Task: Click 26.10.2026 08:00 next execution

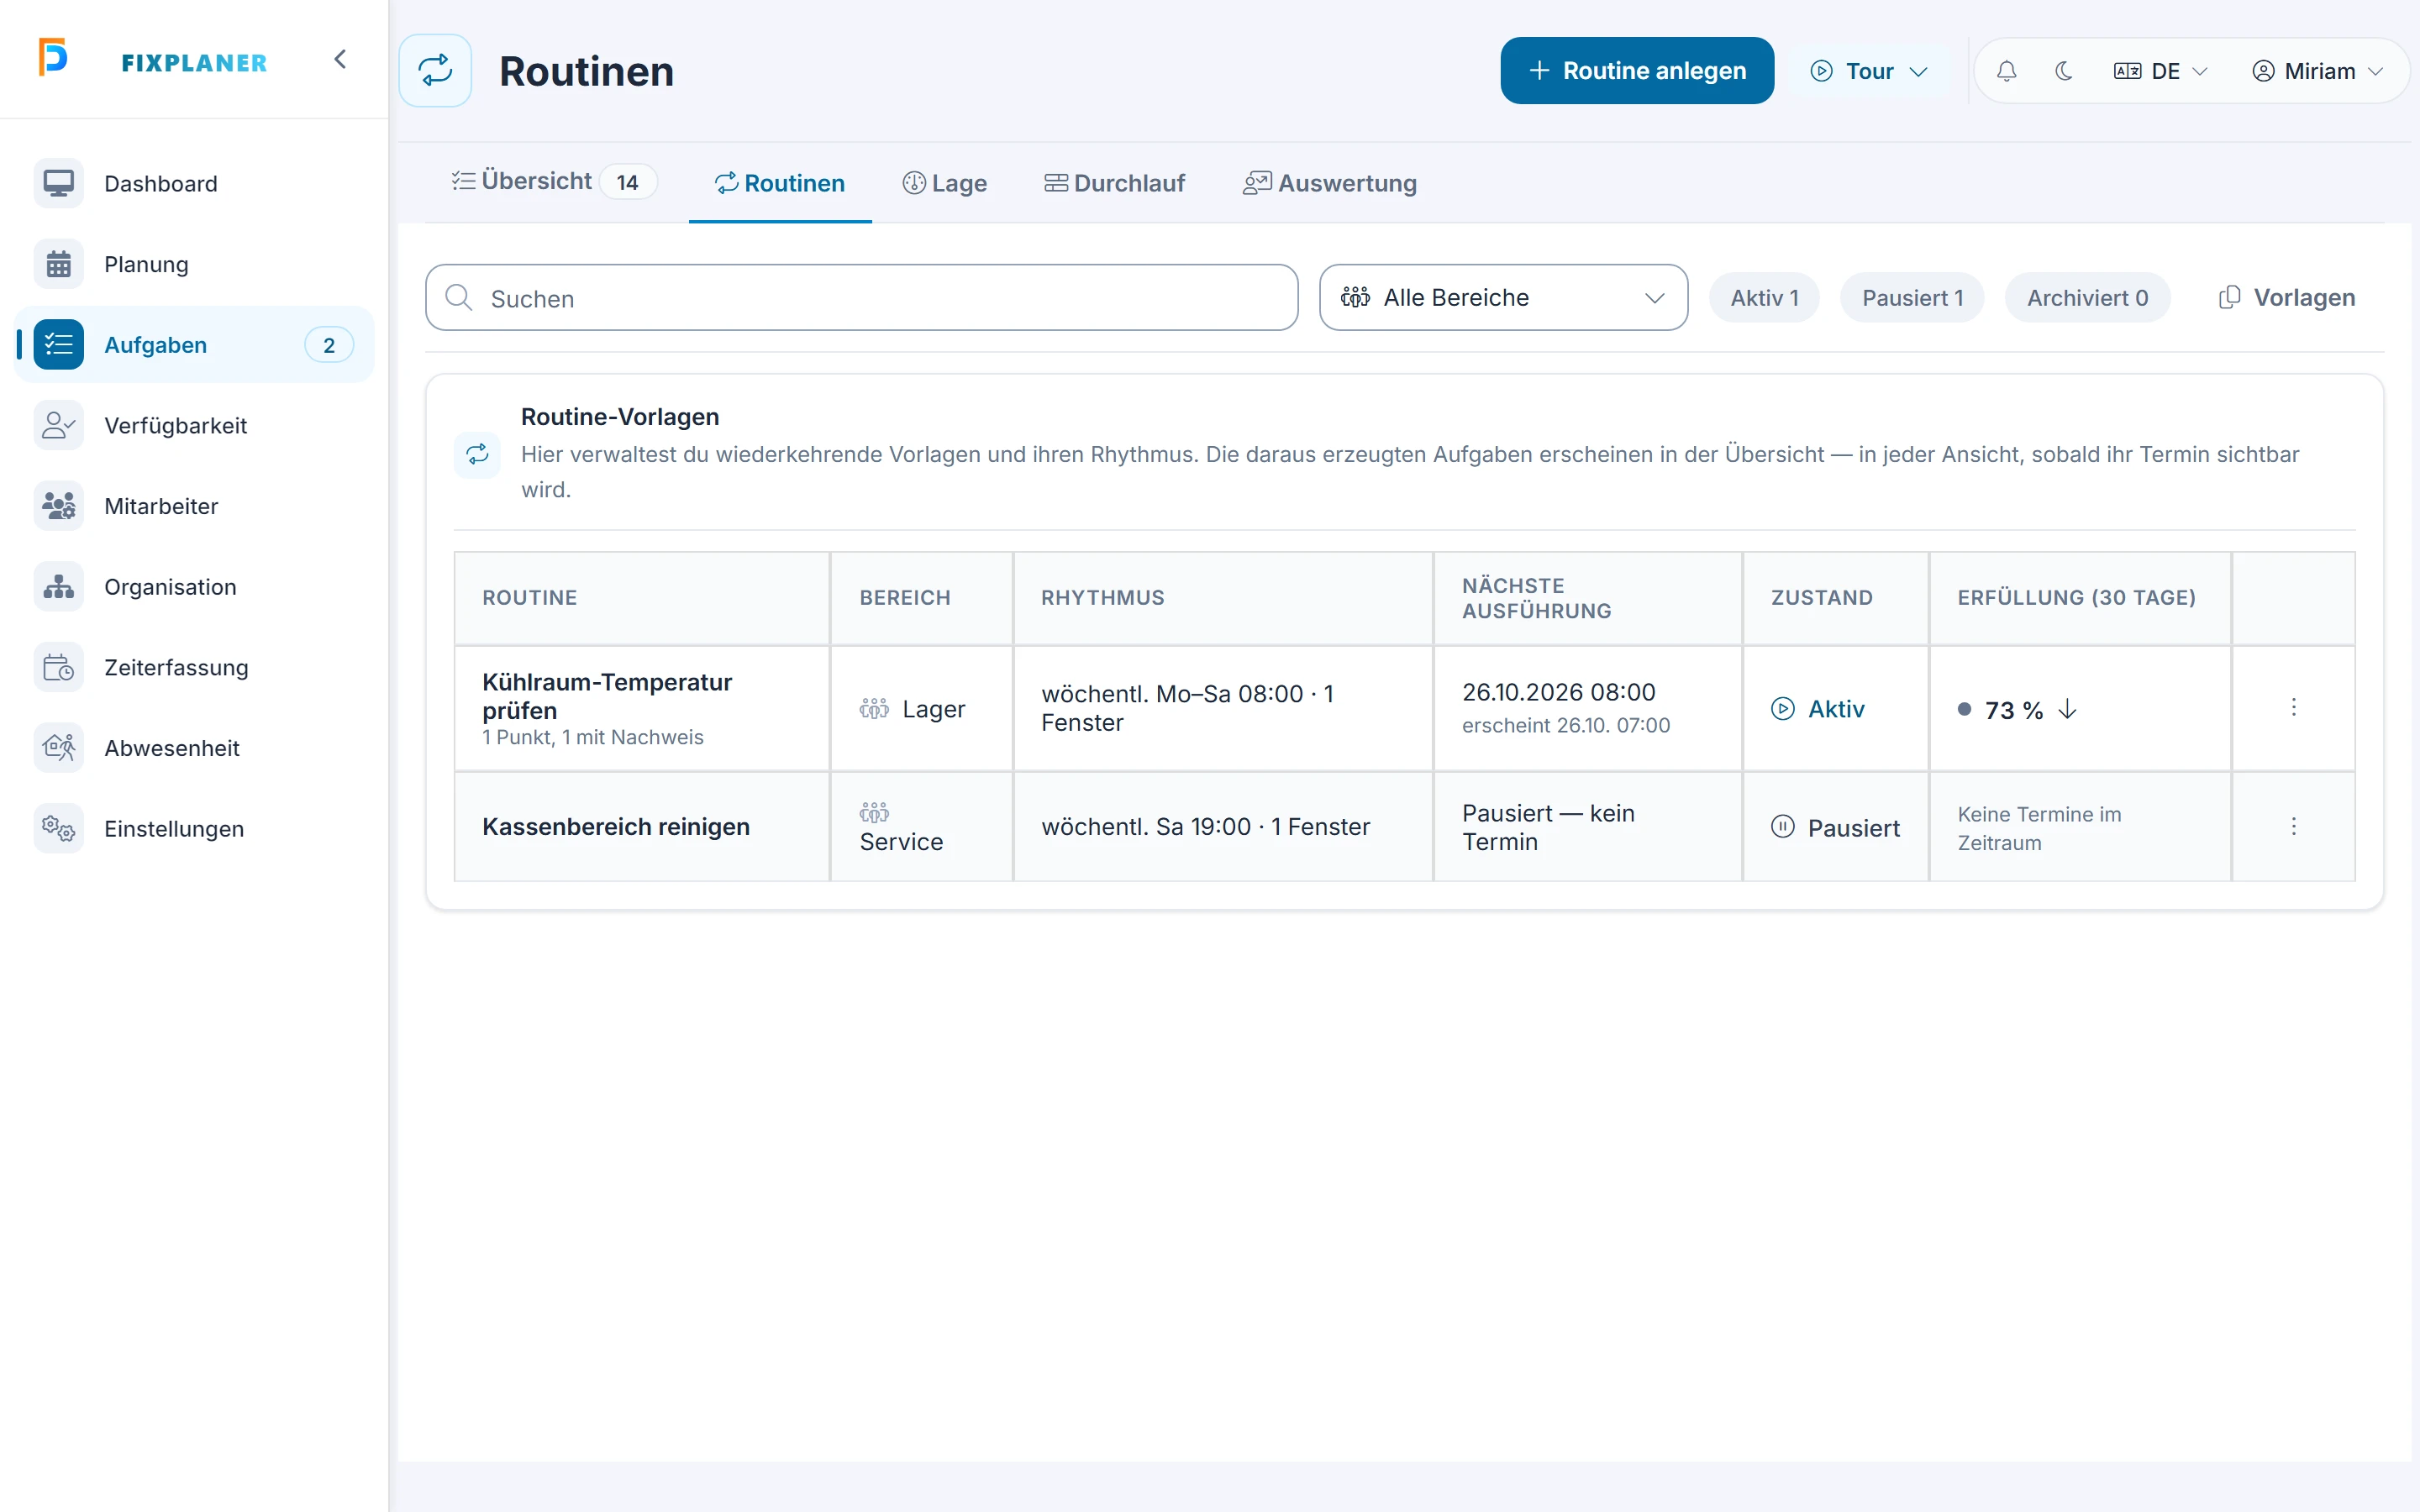Action: [1558, 692]
